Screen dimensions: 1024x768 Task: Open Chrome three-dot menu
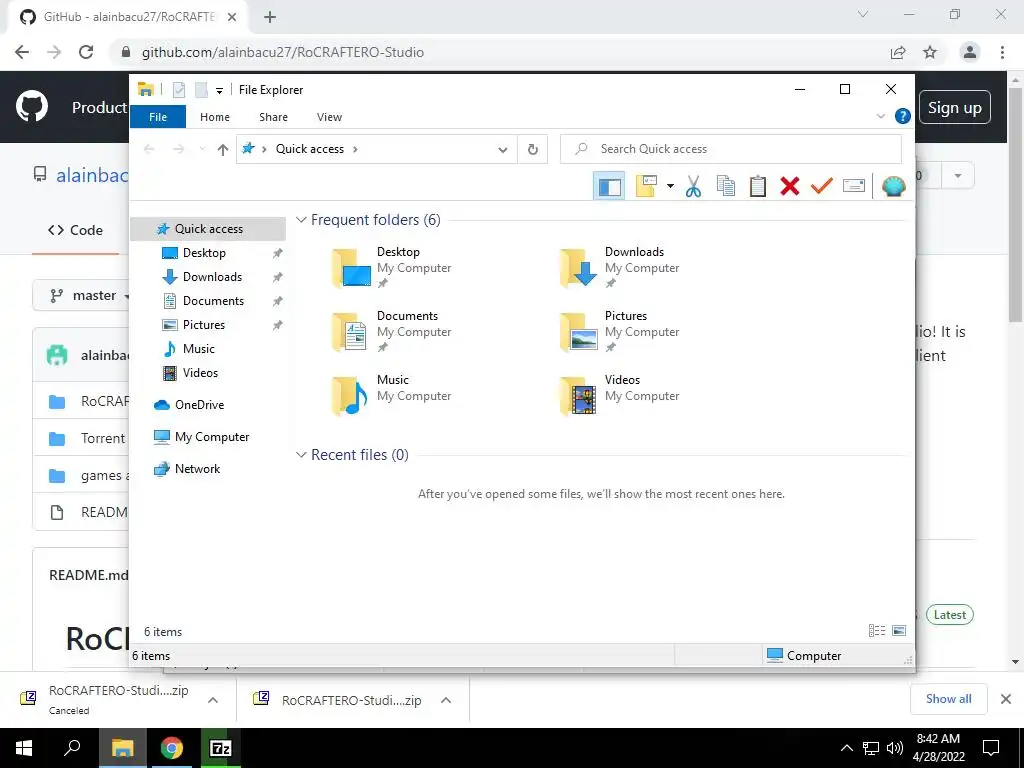1002,52
